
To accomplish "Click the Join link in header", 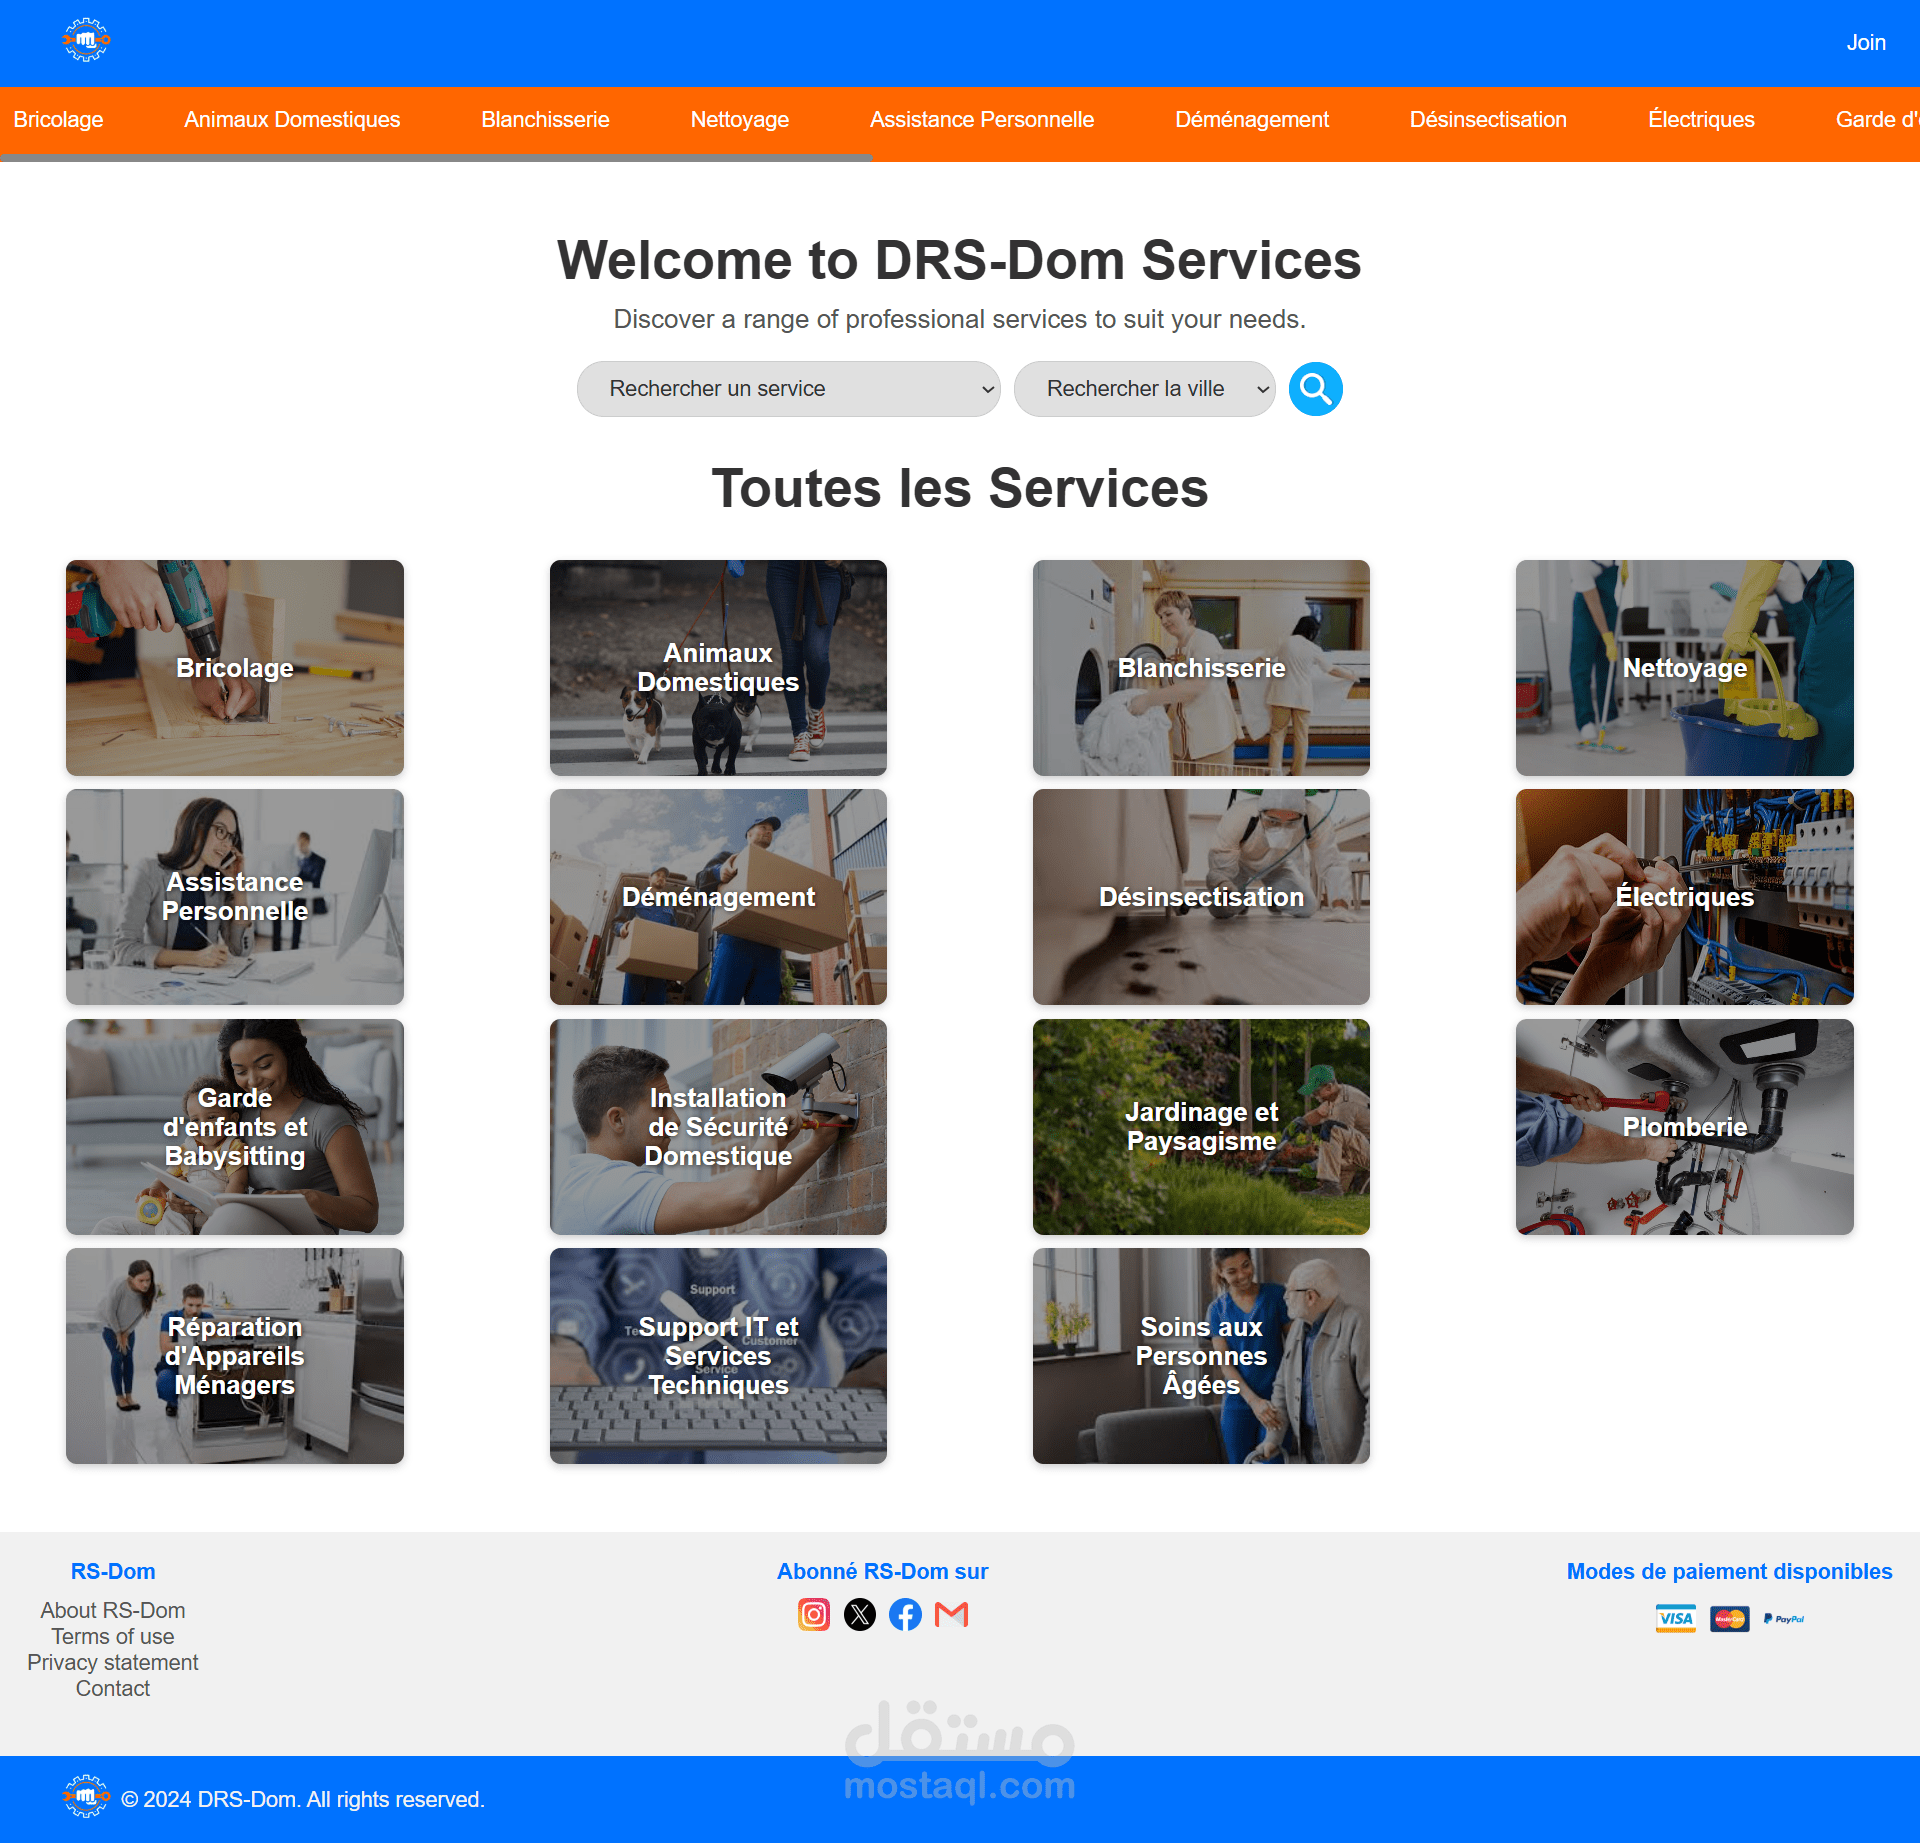I will [1866, 43].
